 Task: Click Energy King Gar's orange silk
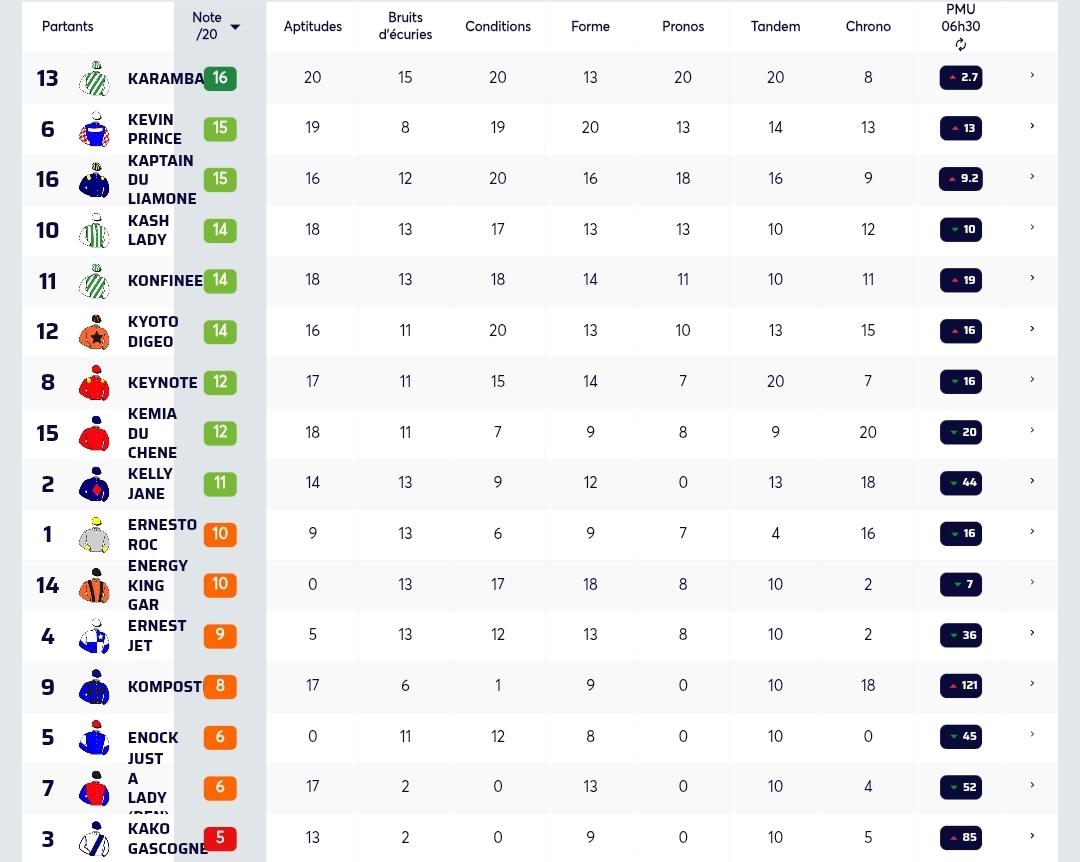95,585
